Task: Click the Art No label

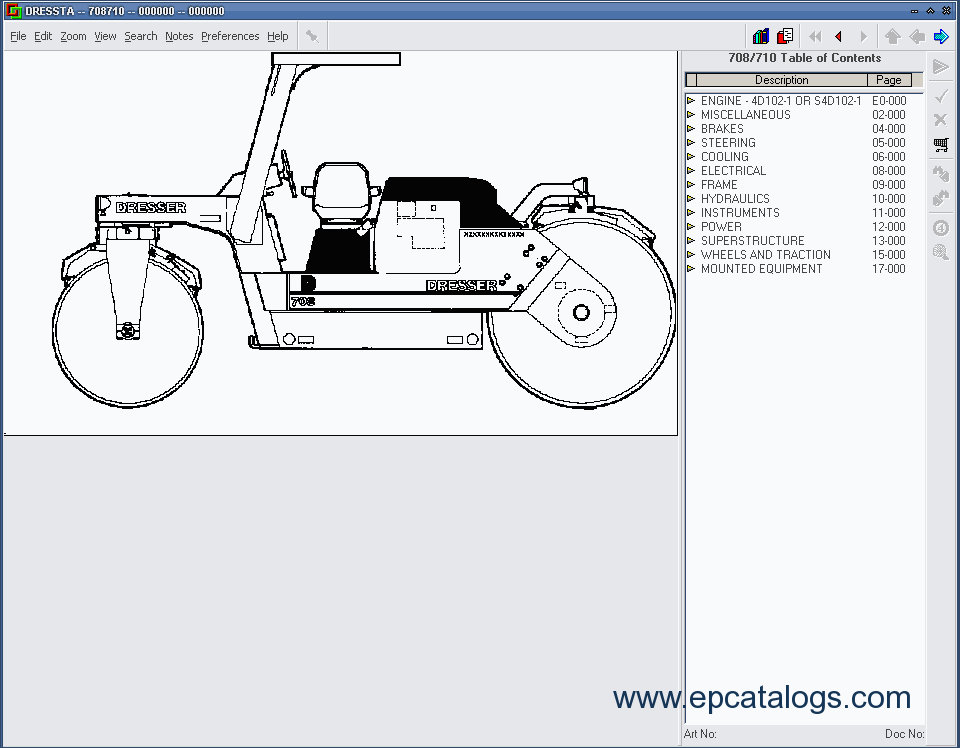Action: 700,734
